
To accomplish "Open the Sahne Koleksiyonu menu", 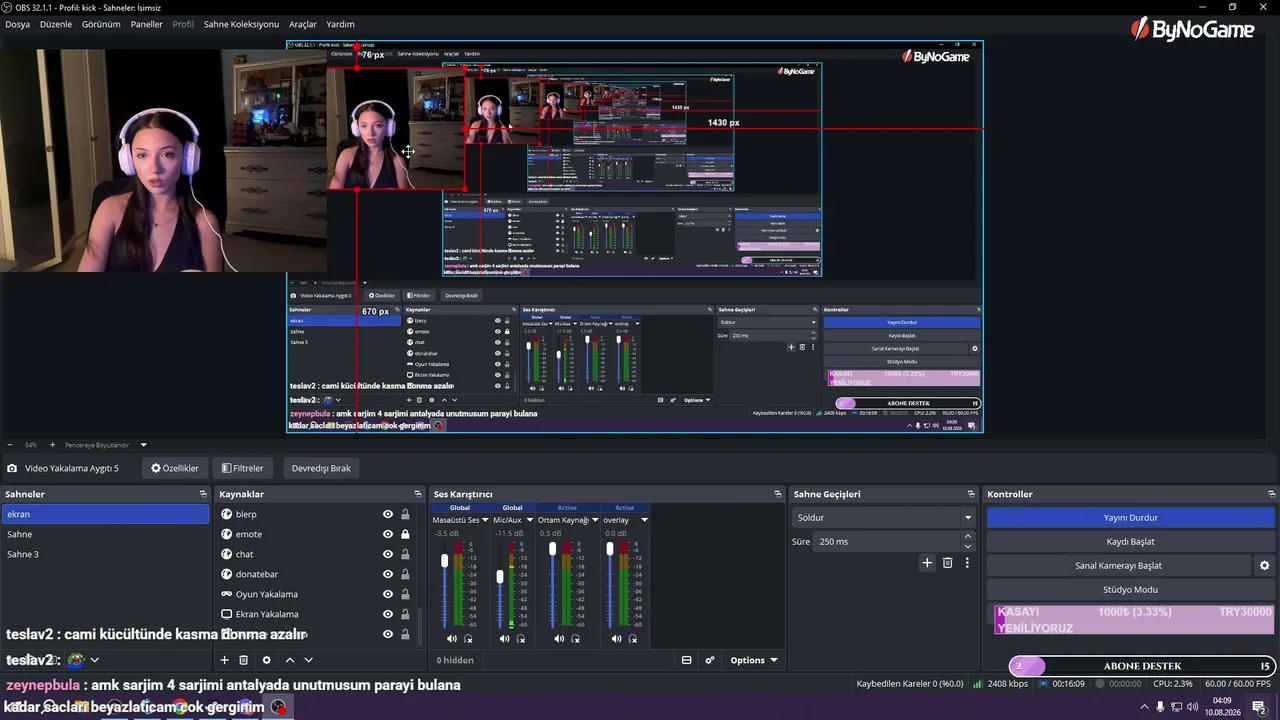I will pos(241,24).
